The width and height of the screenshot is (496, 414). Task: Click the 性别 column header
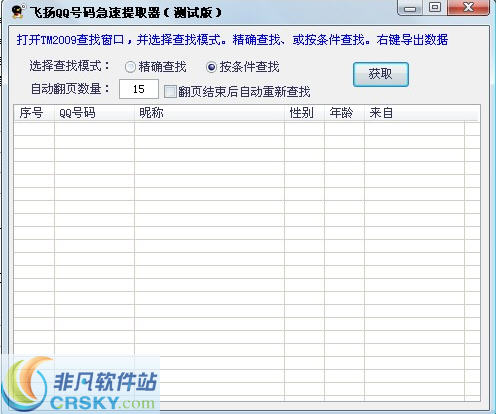(x=304, y=113)
